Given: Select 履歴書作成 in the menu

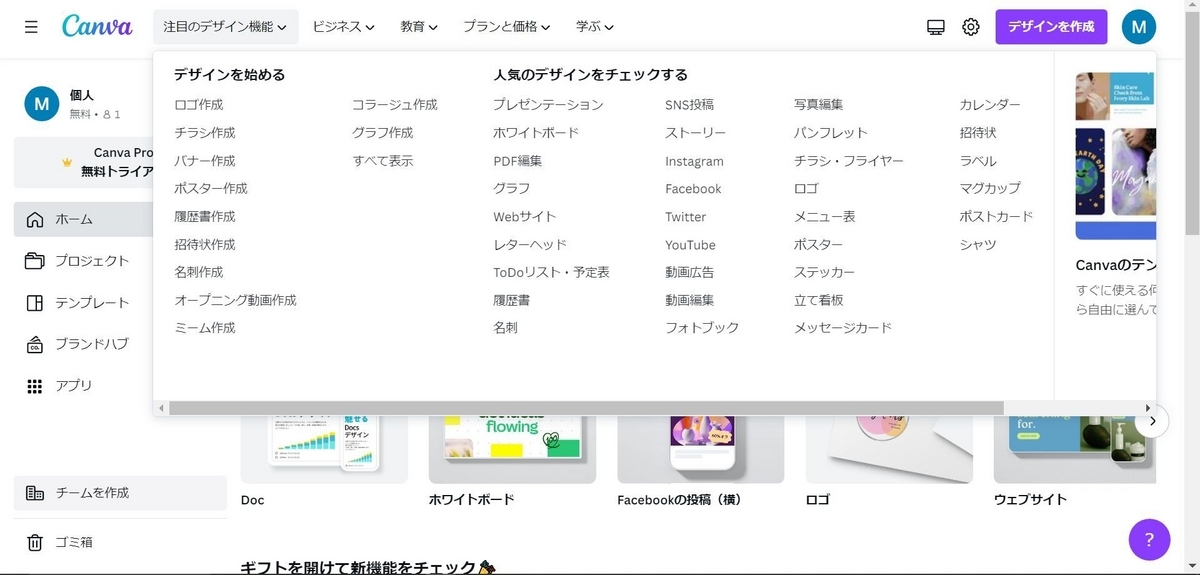Looking at the screenshot, I should point(205,216).
